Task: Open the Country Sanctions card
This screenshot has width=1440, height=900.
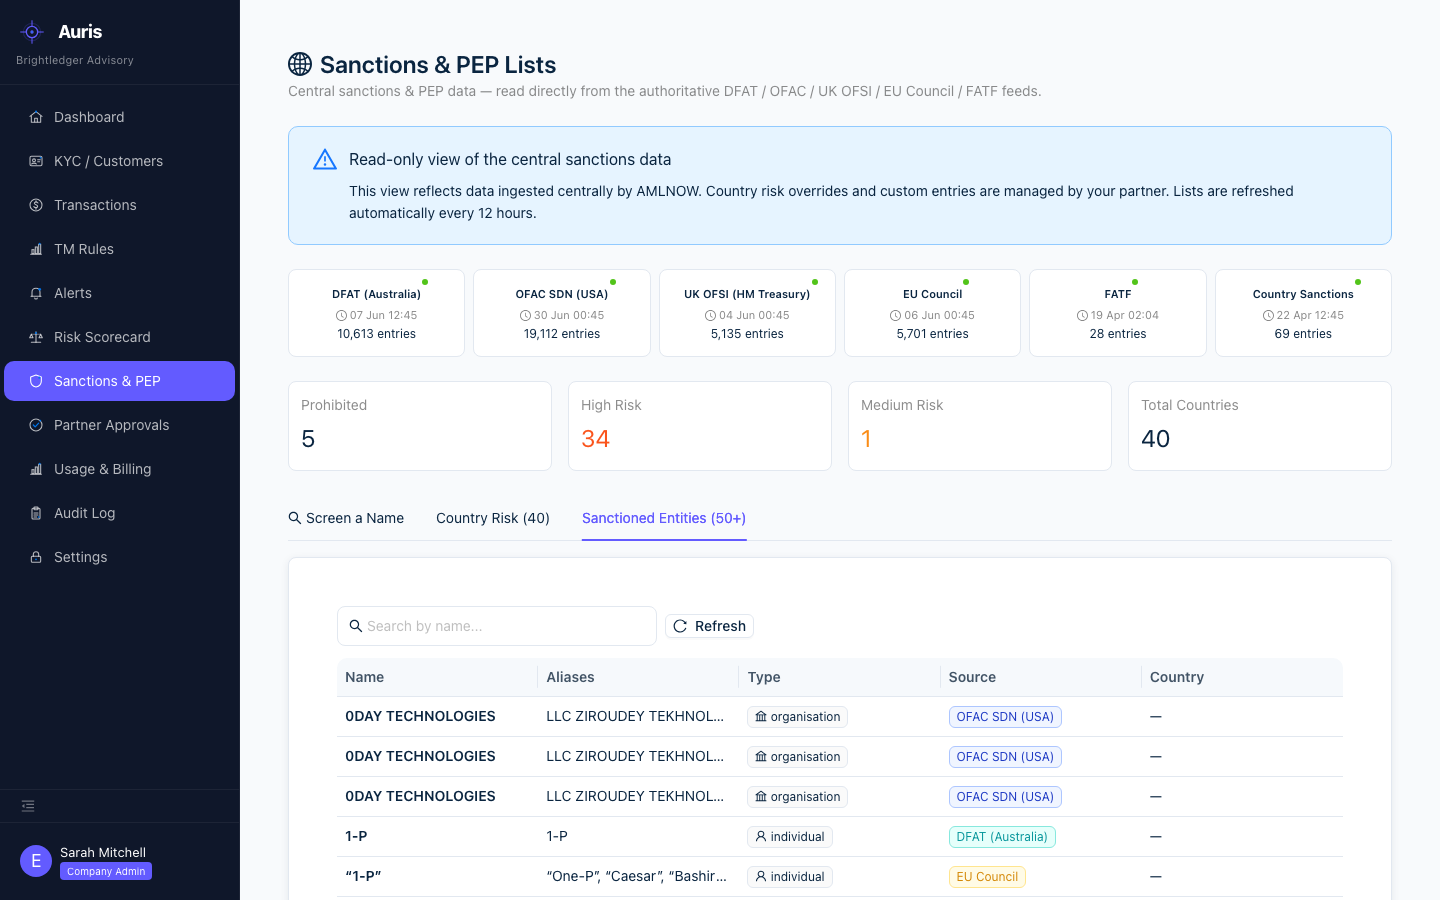Action: tap(1303, 313)
